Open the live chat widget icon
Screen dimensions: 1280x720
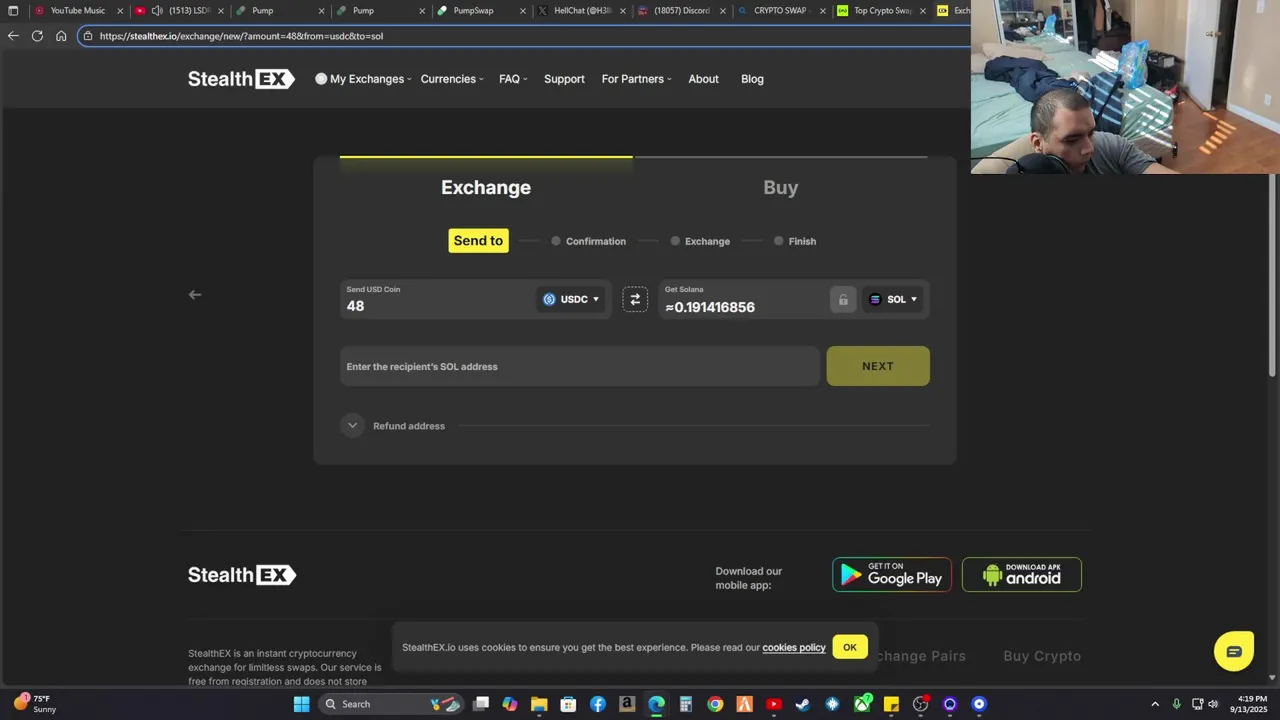tap(1234, 651)
